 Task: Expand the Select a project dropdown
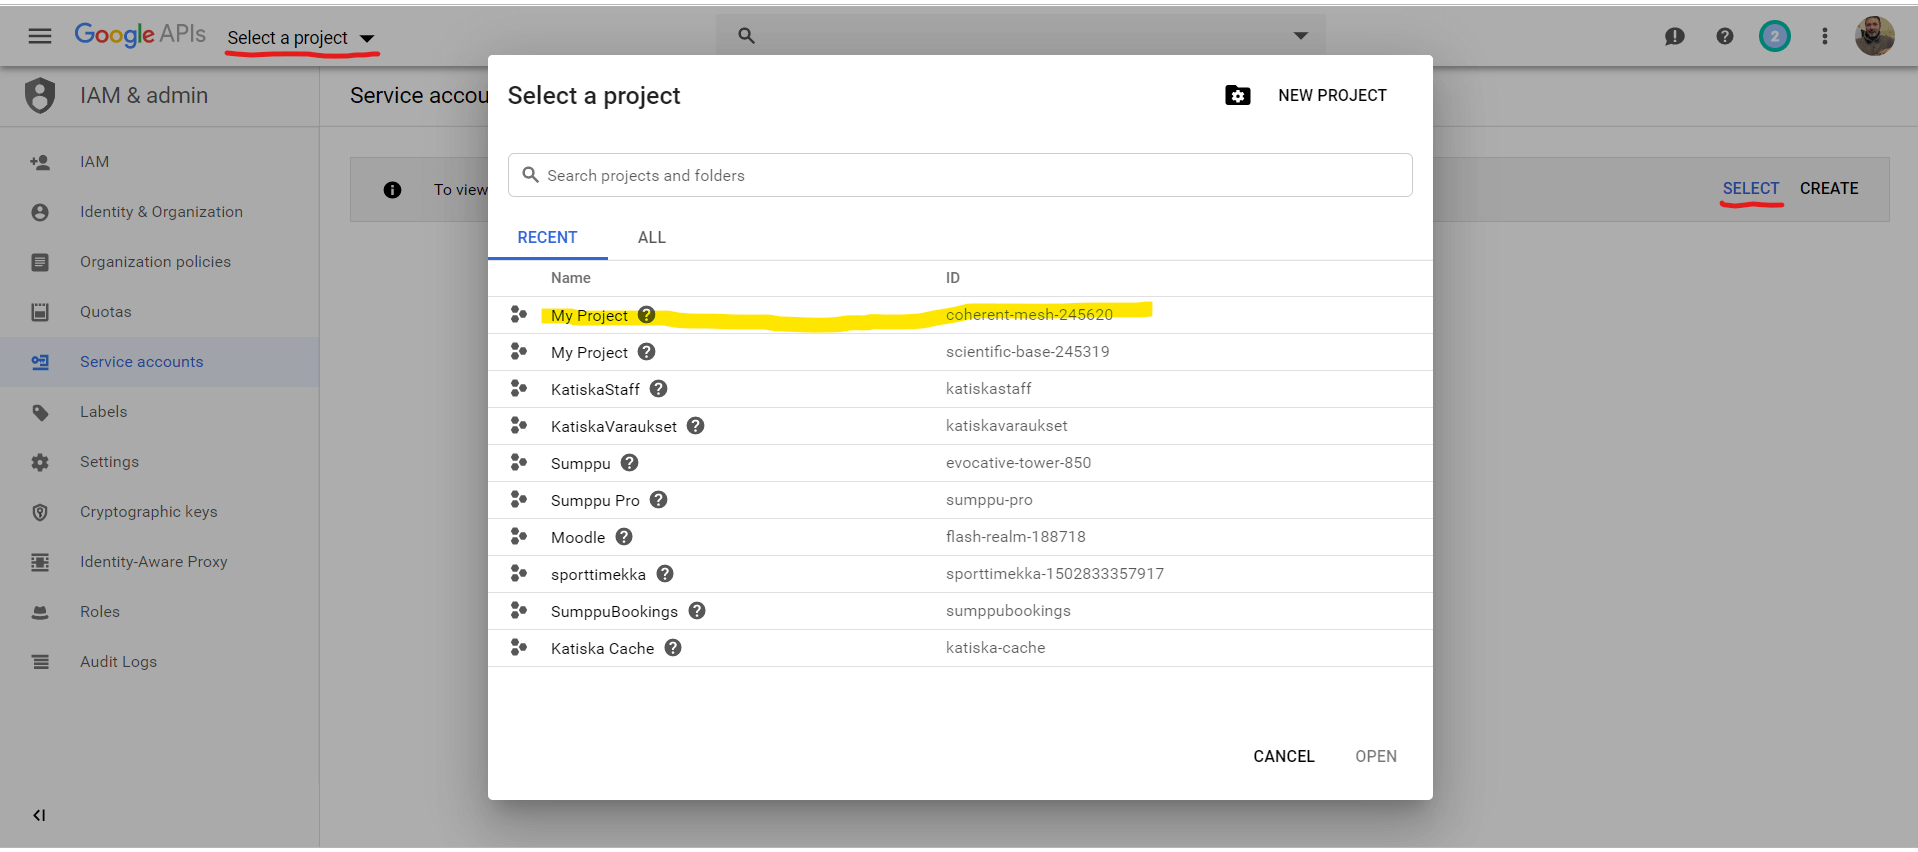[300, 38]
